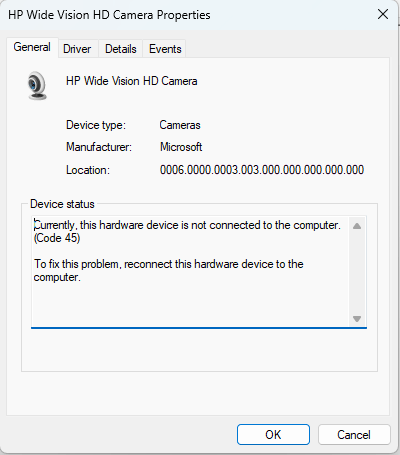Viewport: 400px width, 455px height.
Task: Open the Details tab
Action: (x=121, y=49)
